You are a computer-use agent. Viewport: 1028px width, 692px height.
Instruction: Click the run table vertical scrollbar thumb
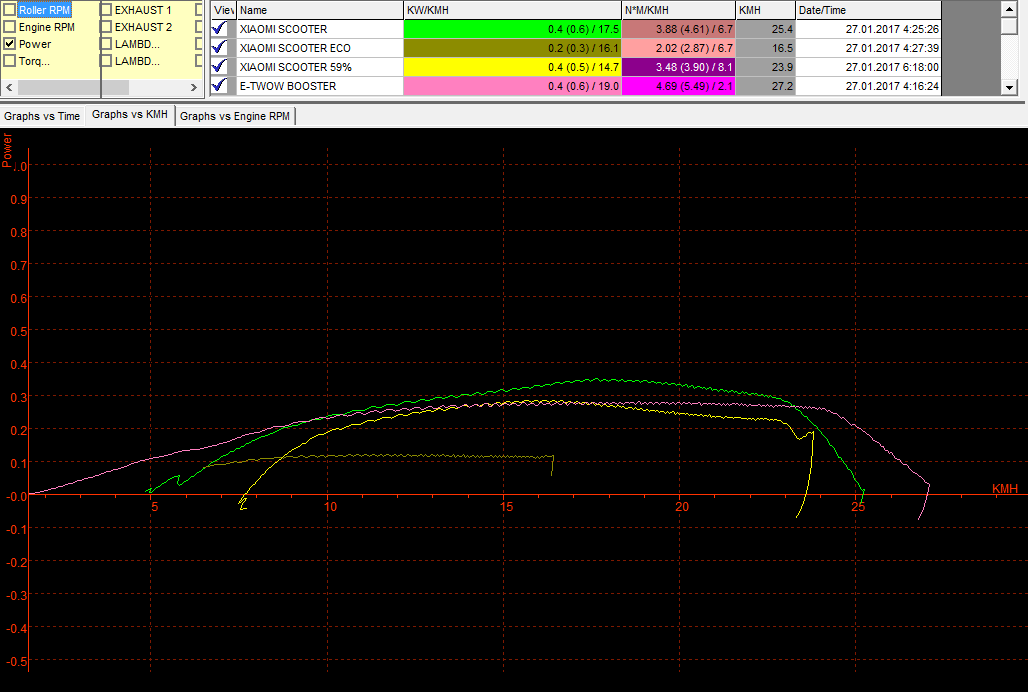coord(1009,26)
